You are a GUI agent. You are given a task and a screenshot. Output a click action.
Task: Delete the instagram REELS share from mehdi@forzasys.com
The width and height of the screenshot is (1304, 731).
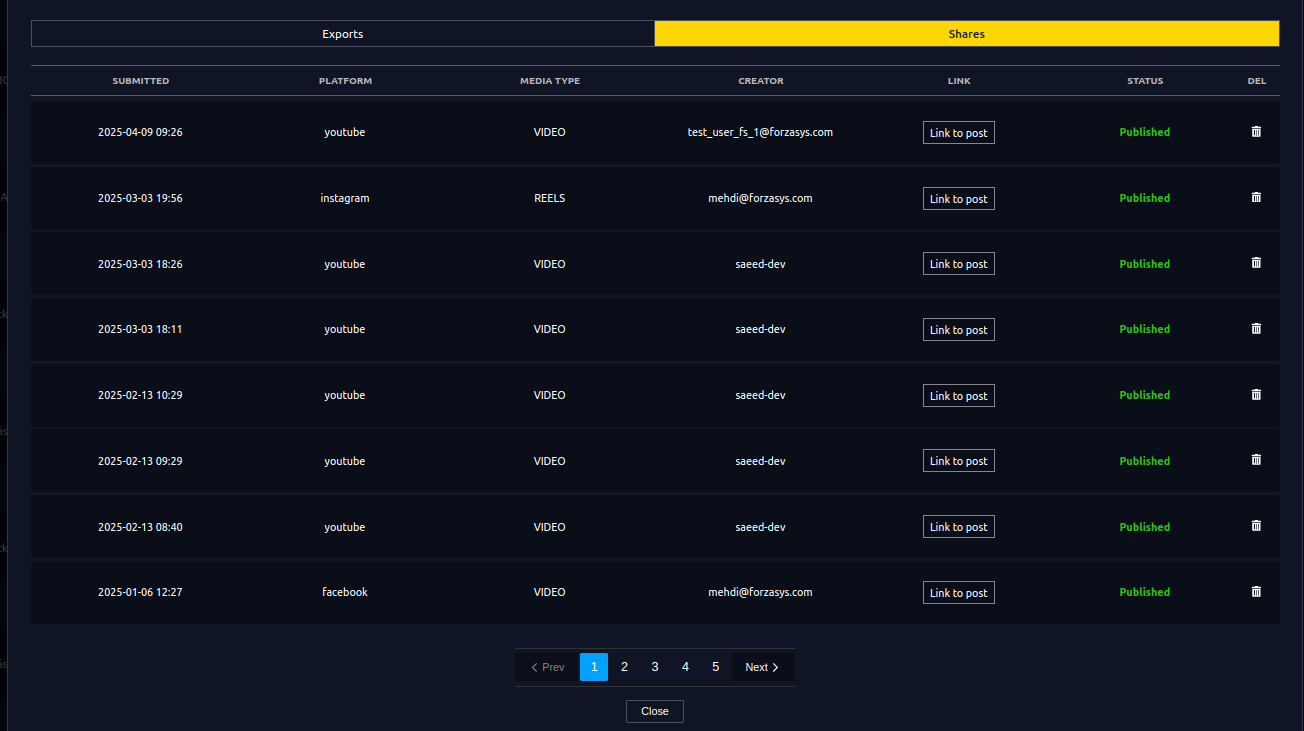click(1256, 197)
